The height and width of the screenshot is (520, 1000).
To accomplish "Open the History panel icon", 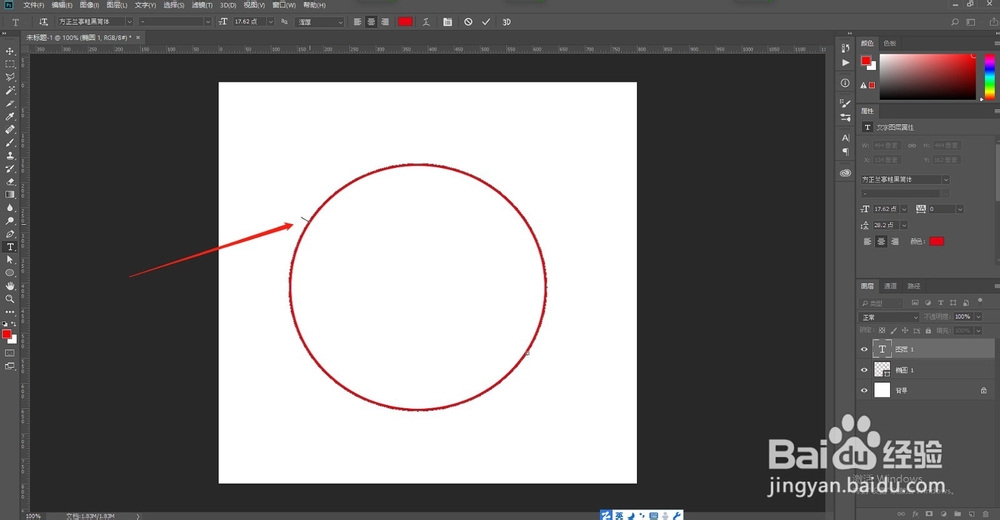I will pos(845,48).
